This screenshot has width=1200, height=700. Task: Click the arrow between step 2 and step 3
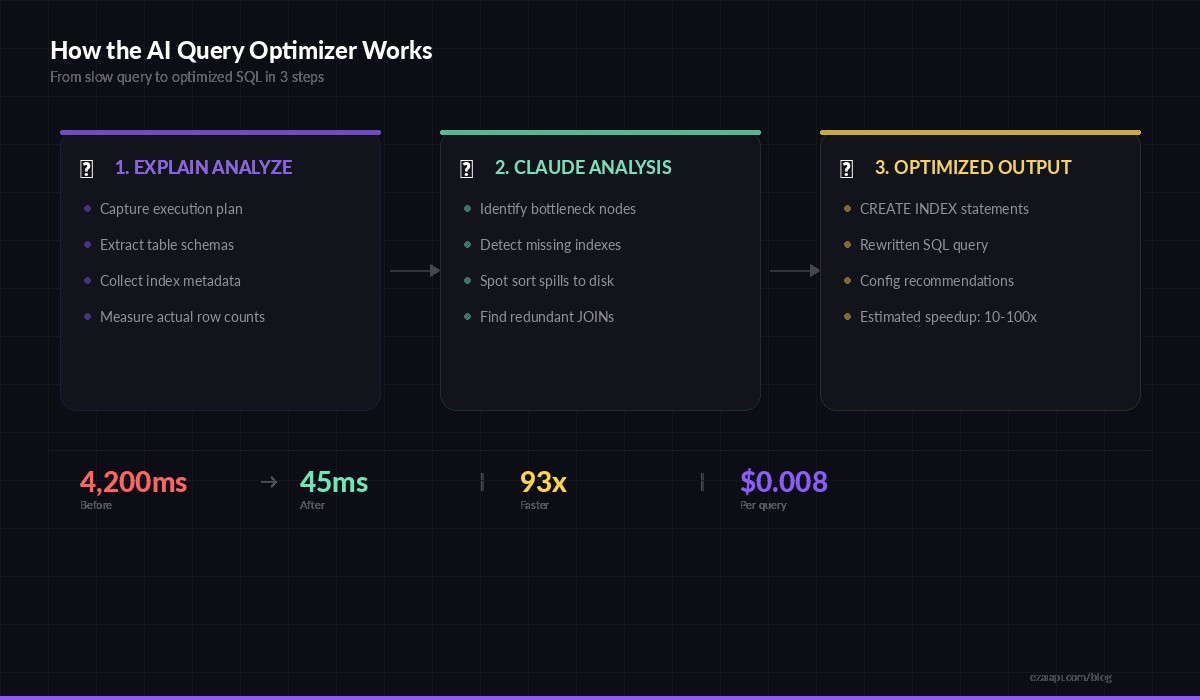click(794, 270)
